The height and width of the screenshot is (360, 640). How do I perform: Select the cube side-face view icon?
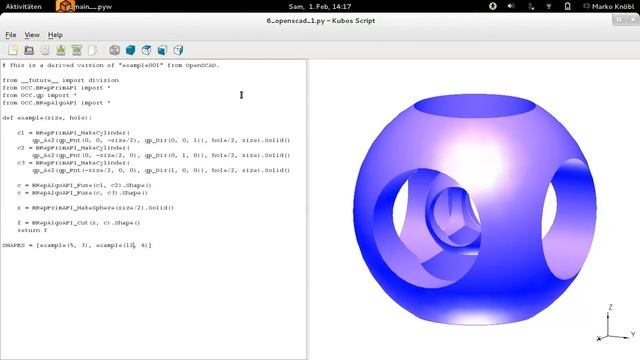(178, 50)
